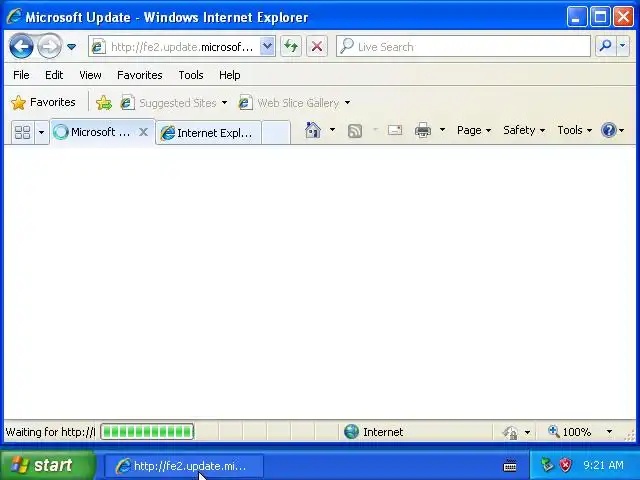The height and width of the screenshot is (480, 640).
Task: Click the Refresh page button
Action: tap(291, 47)
